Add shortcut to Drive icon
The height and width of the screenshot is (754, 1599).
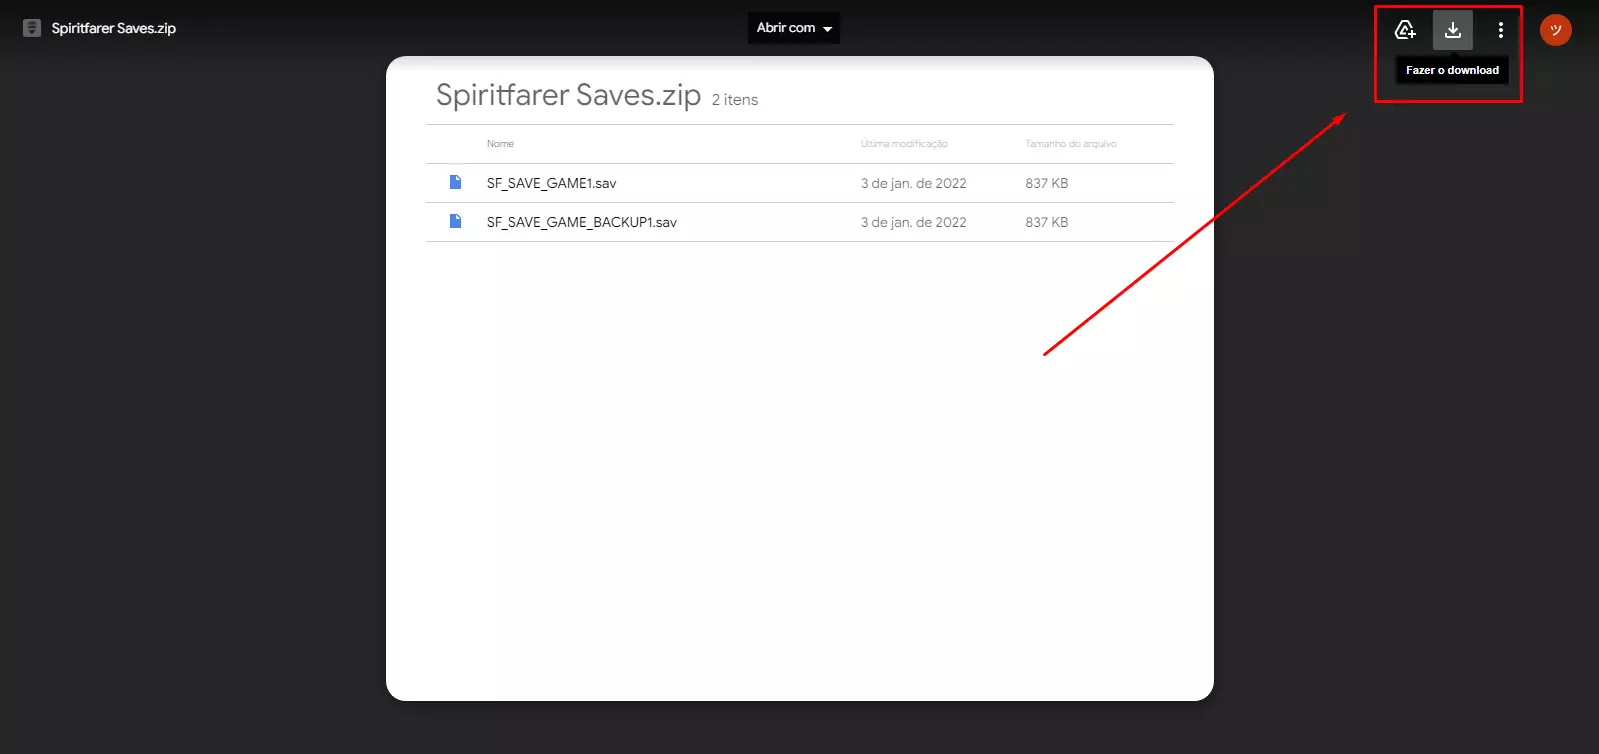(x=1405, y=30)
